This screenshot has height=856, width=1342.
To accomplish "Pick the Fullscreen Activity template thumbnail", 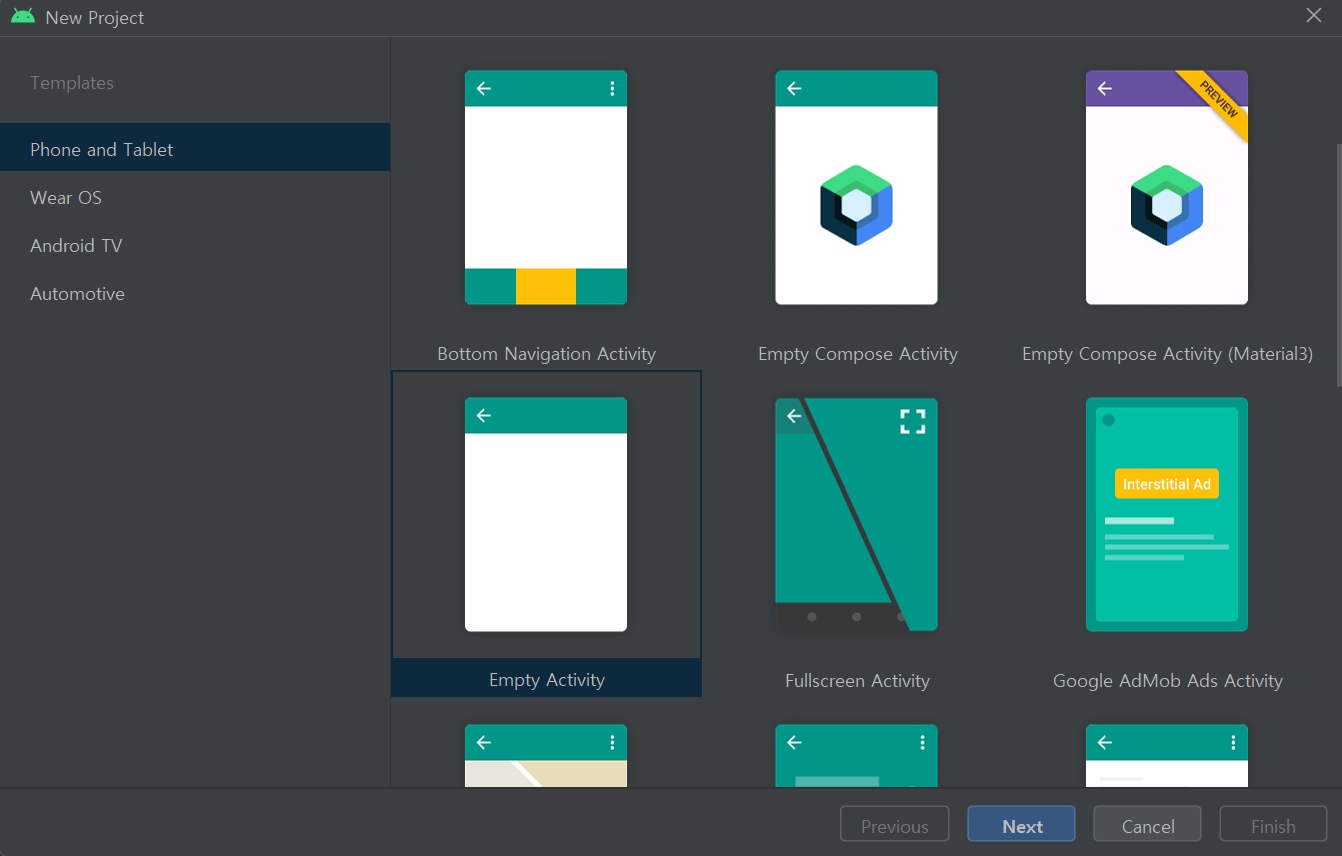I will coord(856,514).
